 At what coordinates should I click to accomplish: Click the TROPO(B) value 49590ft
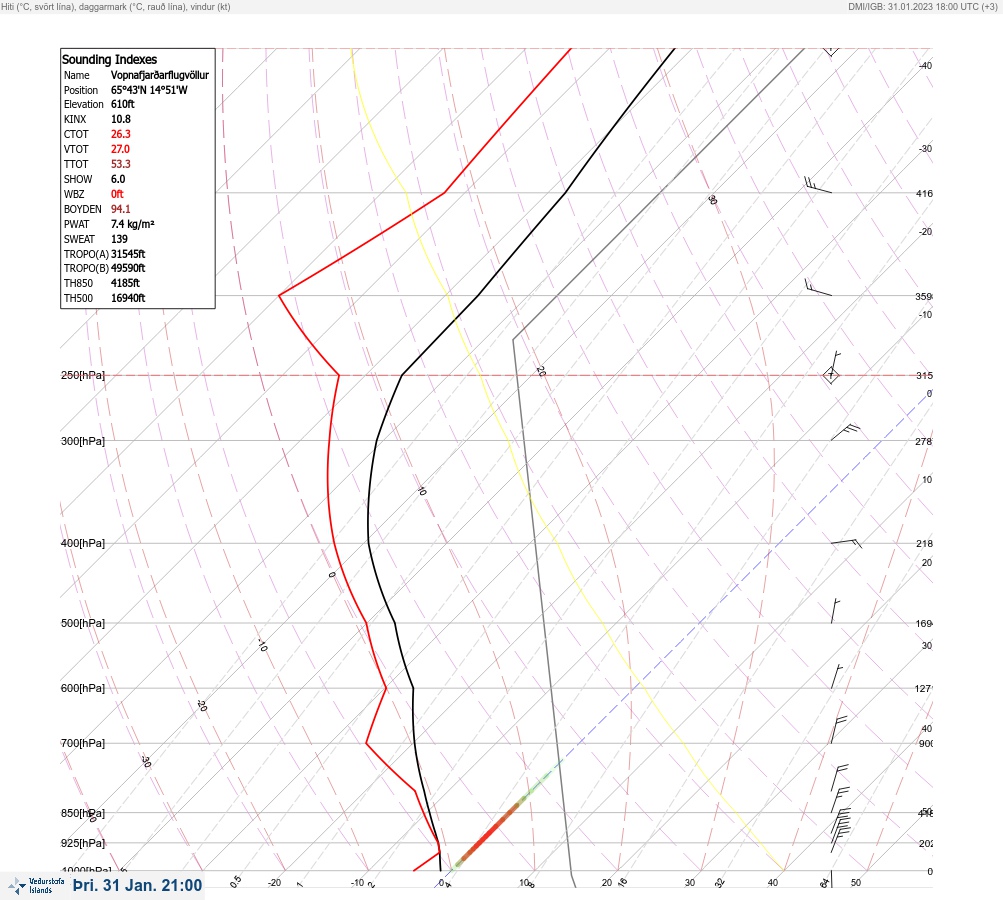128,268
